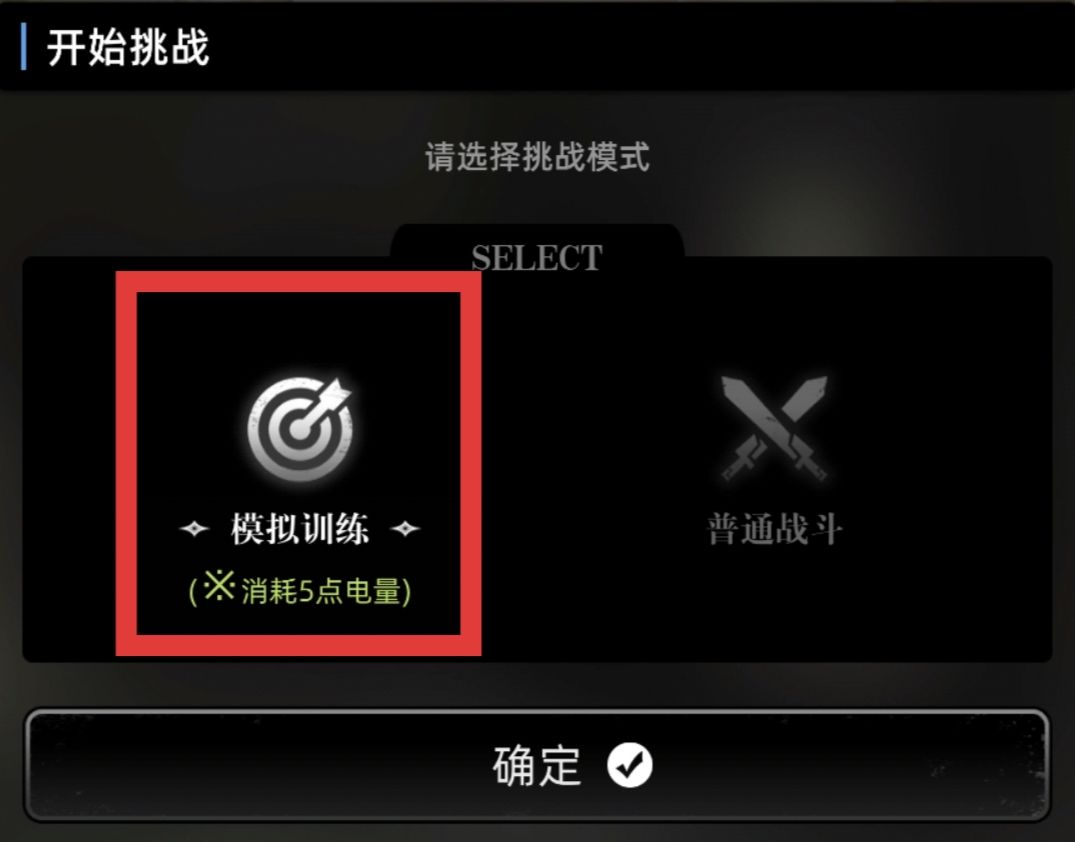The height and width of the screenshot is (842, 1075).
Task: Select the crossed swords icon for 普通战斗
Action: [774, 429]
